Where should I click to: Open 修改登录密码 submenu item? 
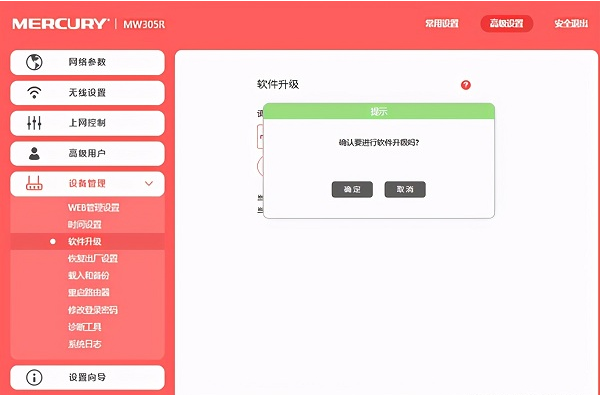pyautogui.click(x=93, y=310)
